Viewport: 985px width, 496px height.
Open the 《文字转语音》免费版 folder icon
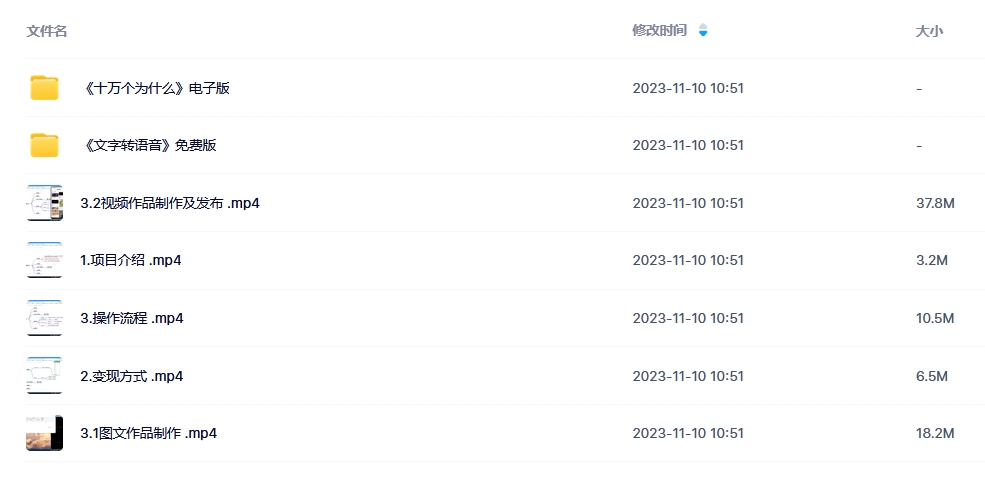pyautogui.click(x=44, y=145)
